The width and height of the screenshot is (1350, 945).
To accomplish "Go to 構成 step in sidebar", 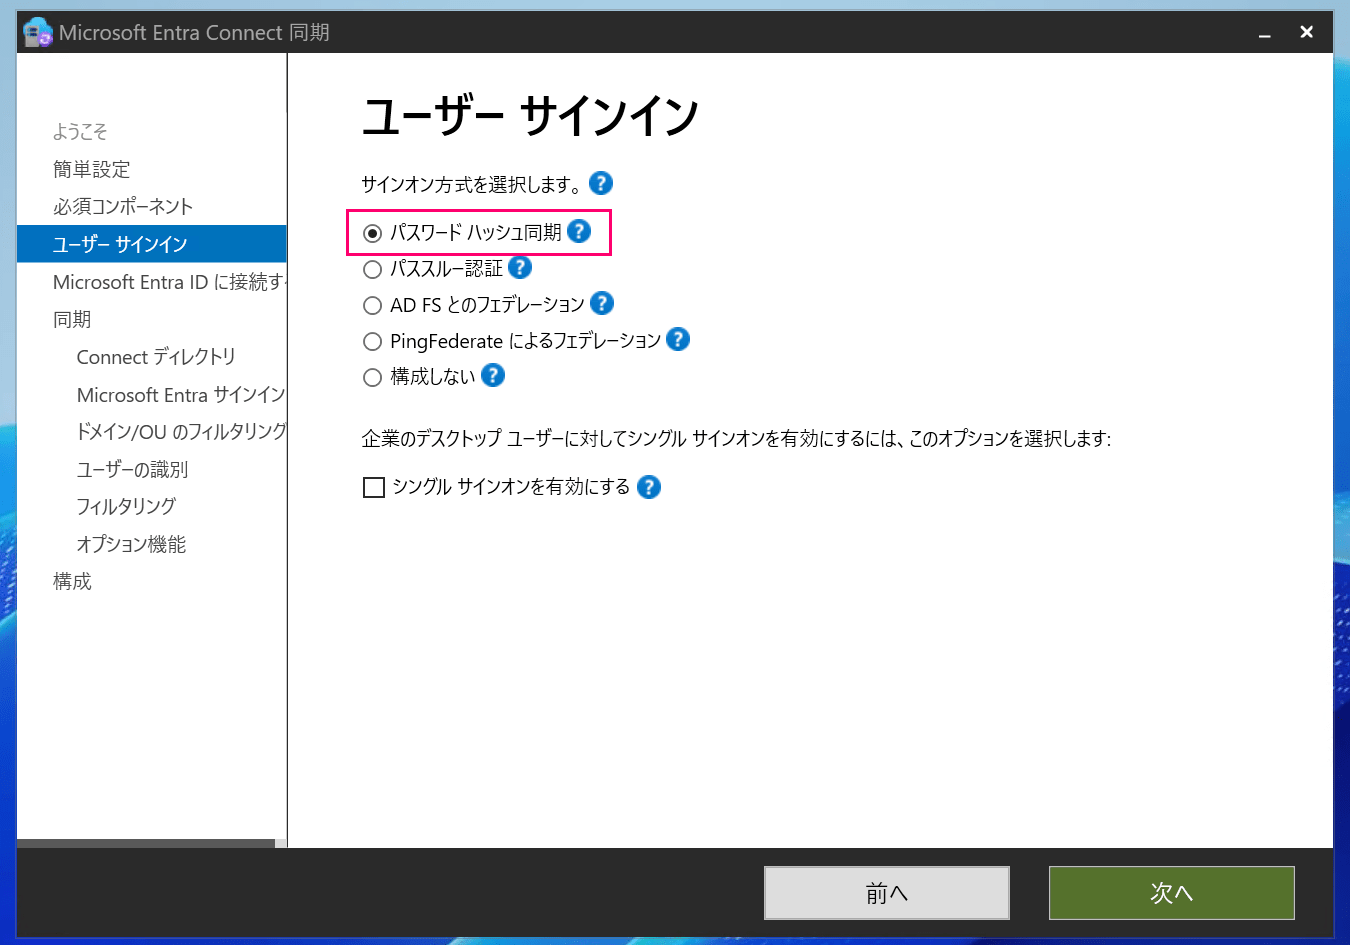I will (x=72, y=581).
